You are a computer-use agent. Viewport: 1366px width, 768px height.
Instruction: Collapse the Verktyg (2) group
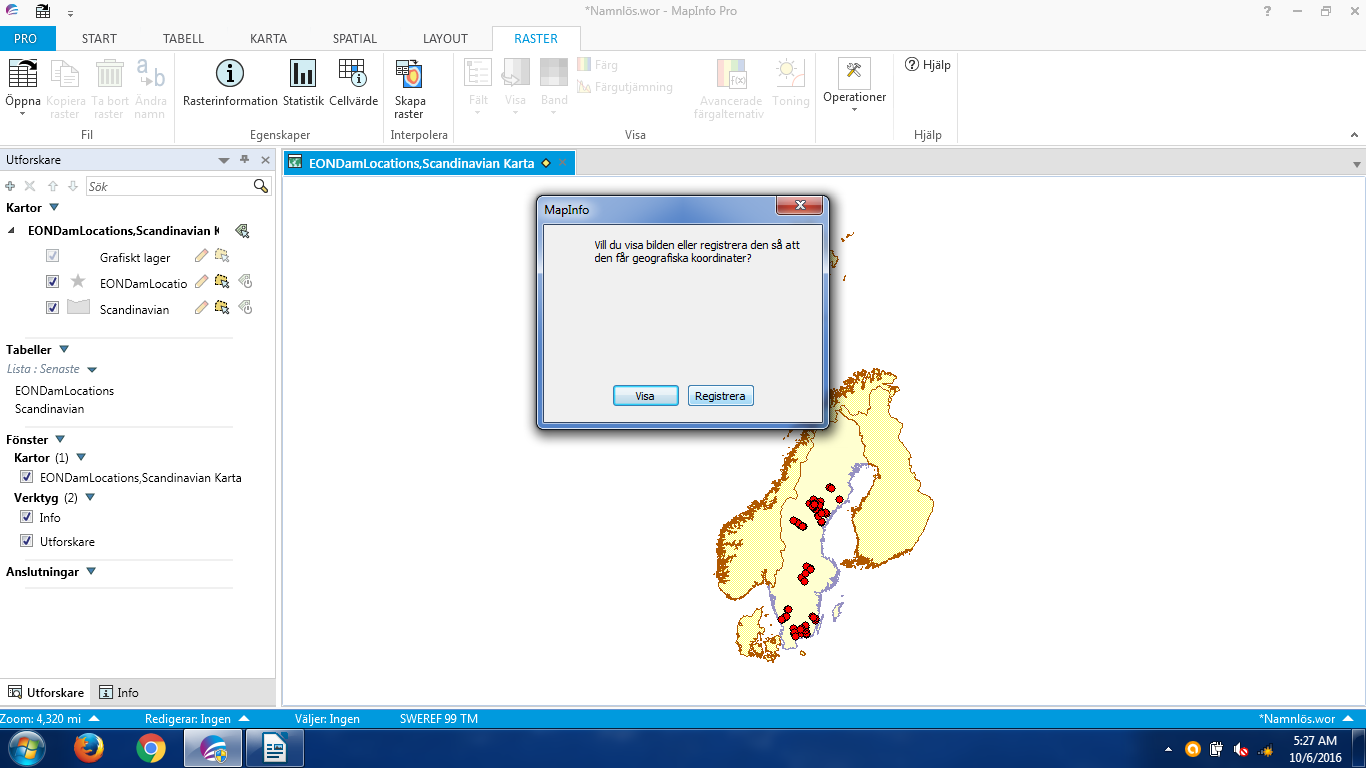point(90,497)
